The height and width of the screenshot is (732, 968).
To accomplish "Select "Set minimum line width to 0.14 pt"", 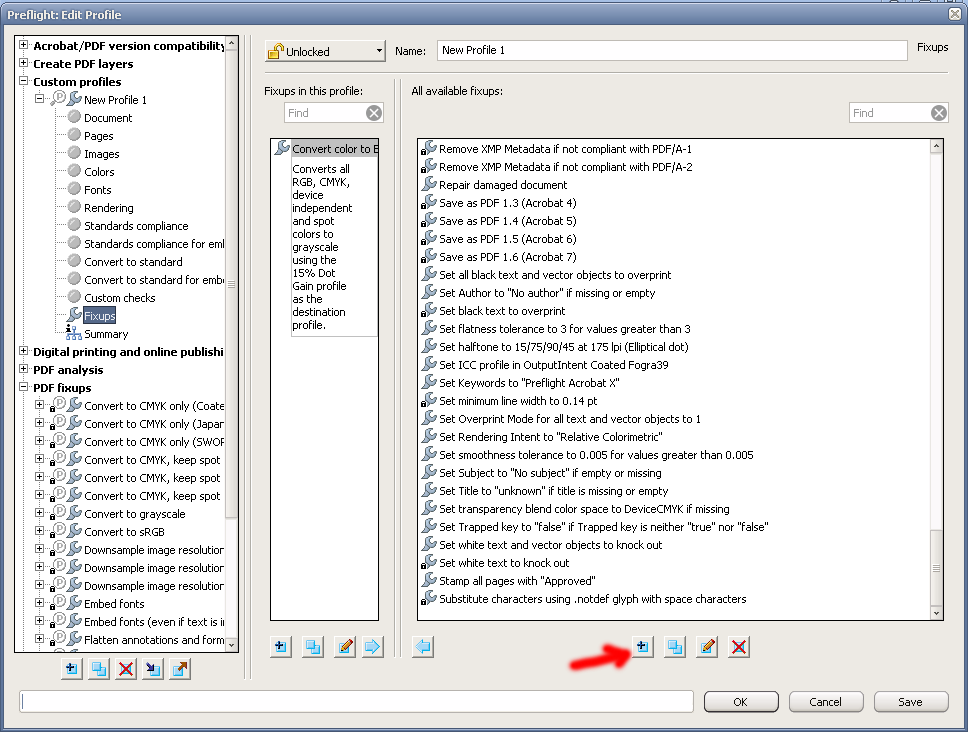I will 518,401.
